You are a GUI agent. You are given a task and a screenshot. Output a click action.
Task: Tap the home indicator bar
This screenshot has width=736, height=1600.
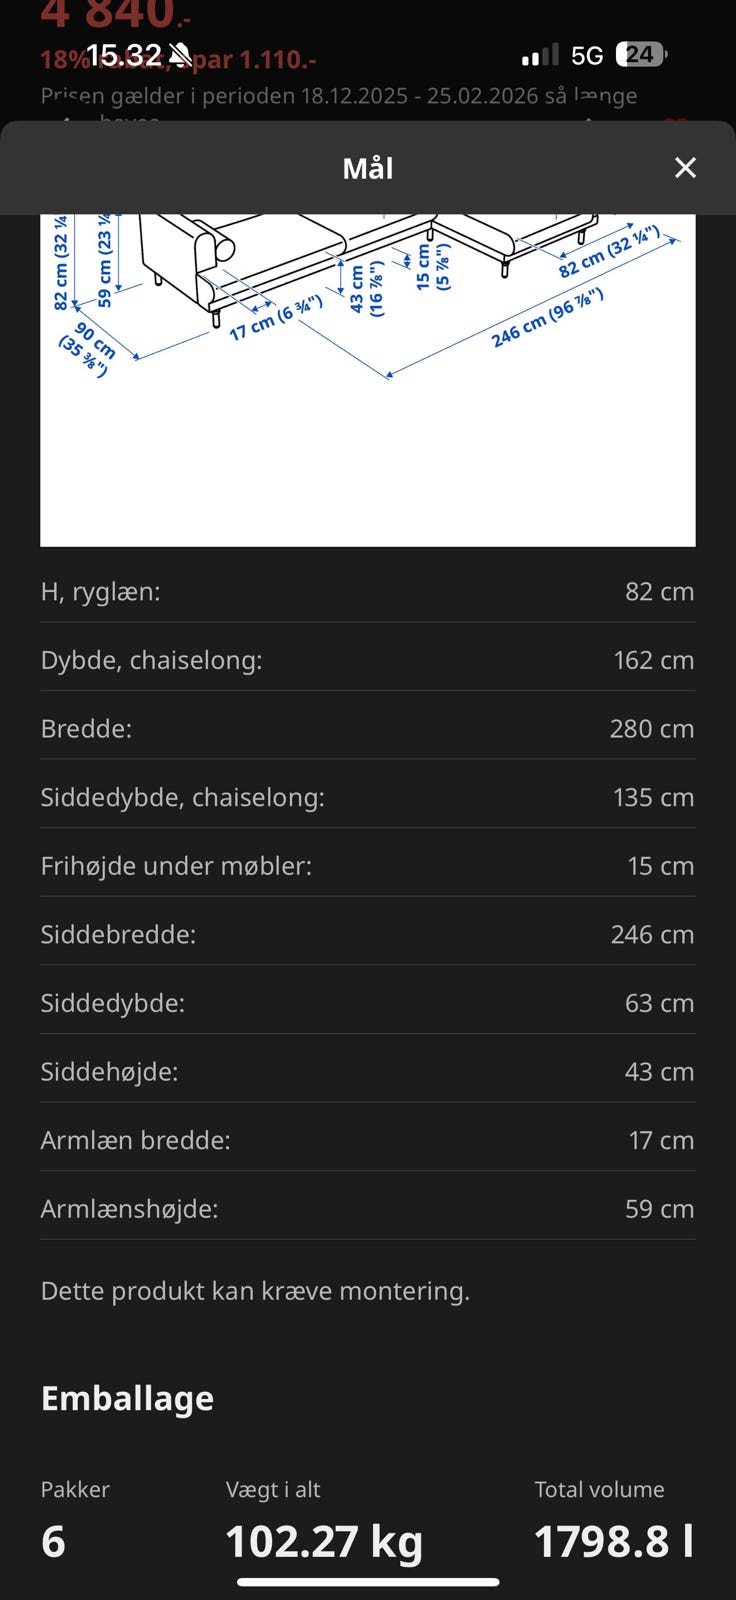[368, 1582]
